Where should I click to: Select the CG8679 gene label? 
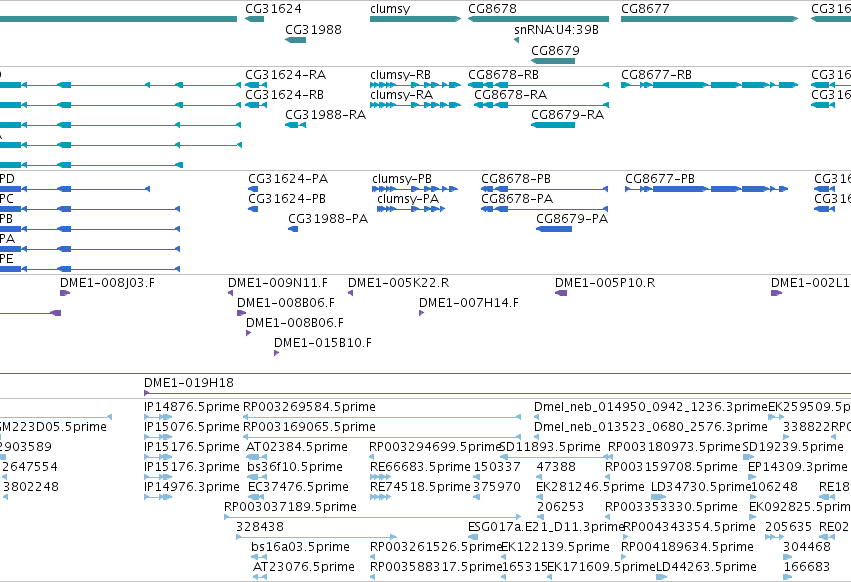click(555, 50)
